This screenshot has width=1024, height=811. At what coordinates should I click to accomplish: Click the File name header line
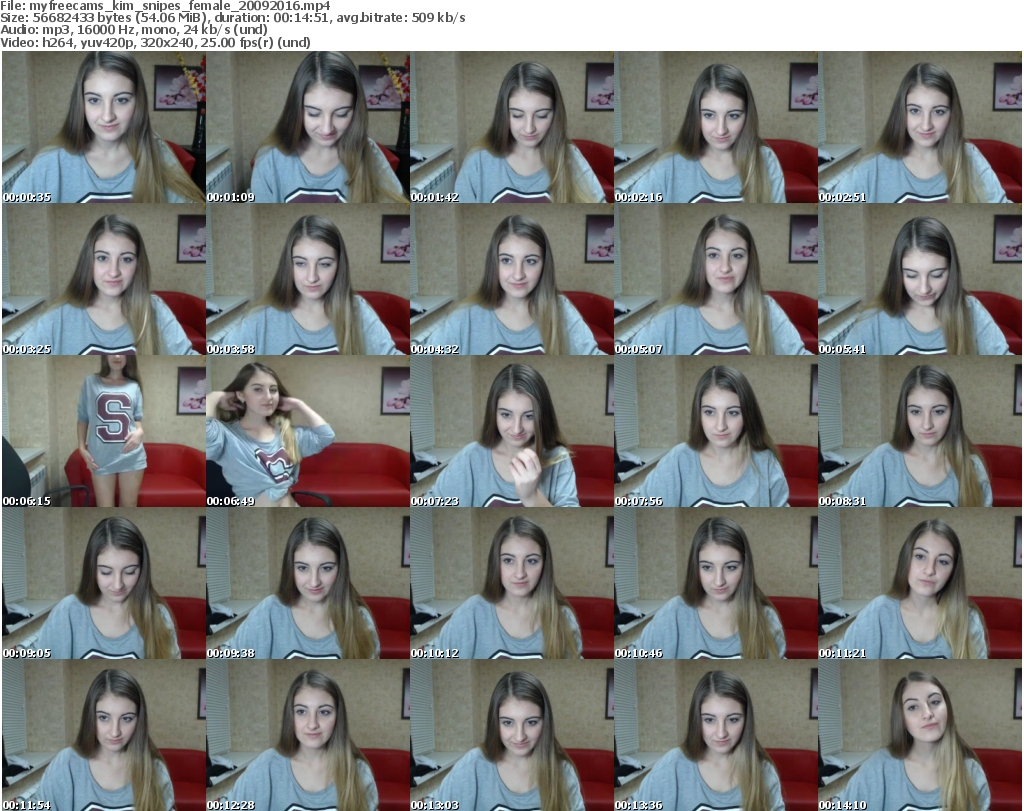[166, 6]
